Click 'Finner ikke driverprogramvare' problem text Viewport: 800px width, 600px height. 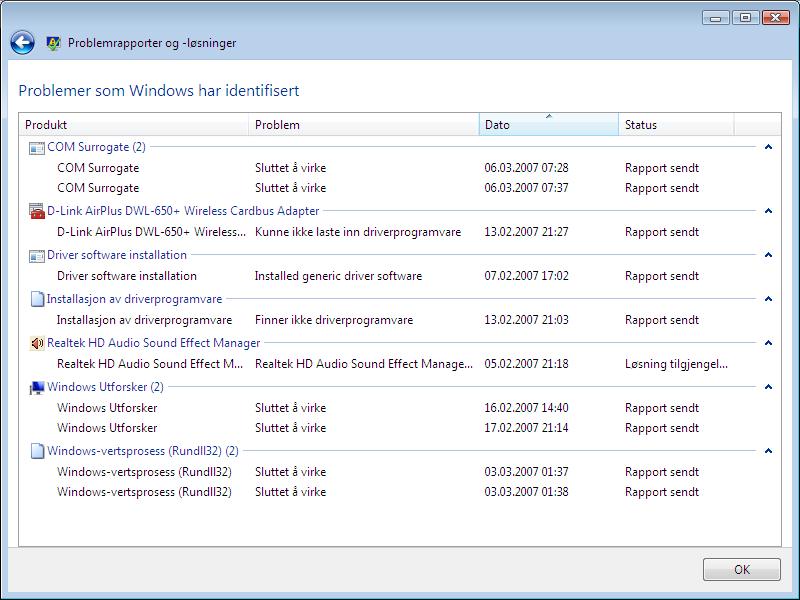tap(334, 320)
